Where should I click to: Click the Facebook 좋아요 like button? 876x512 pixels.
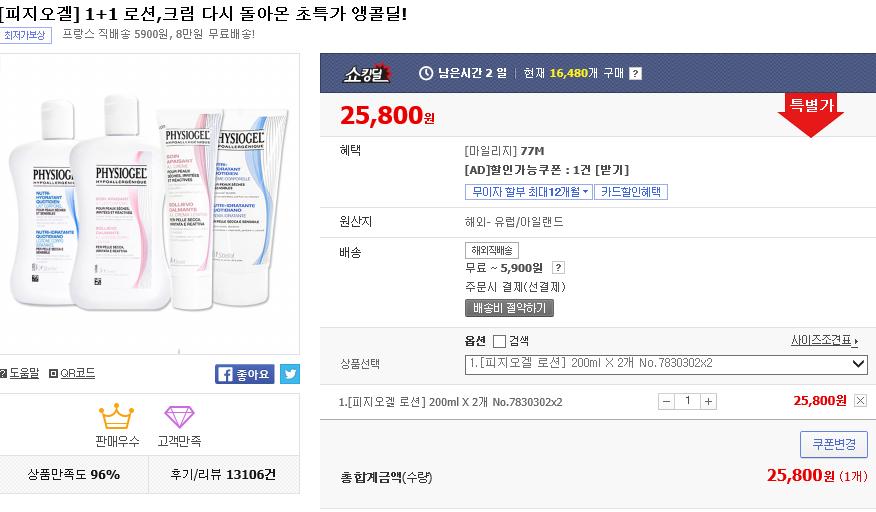point(245,374)
